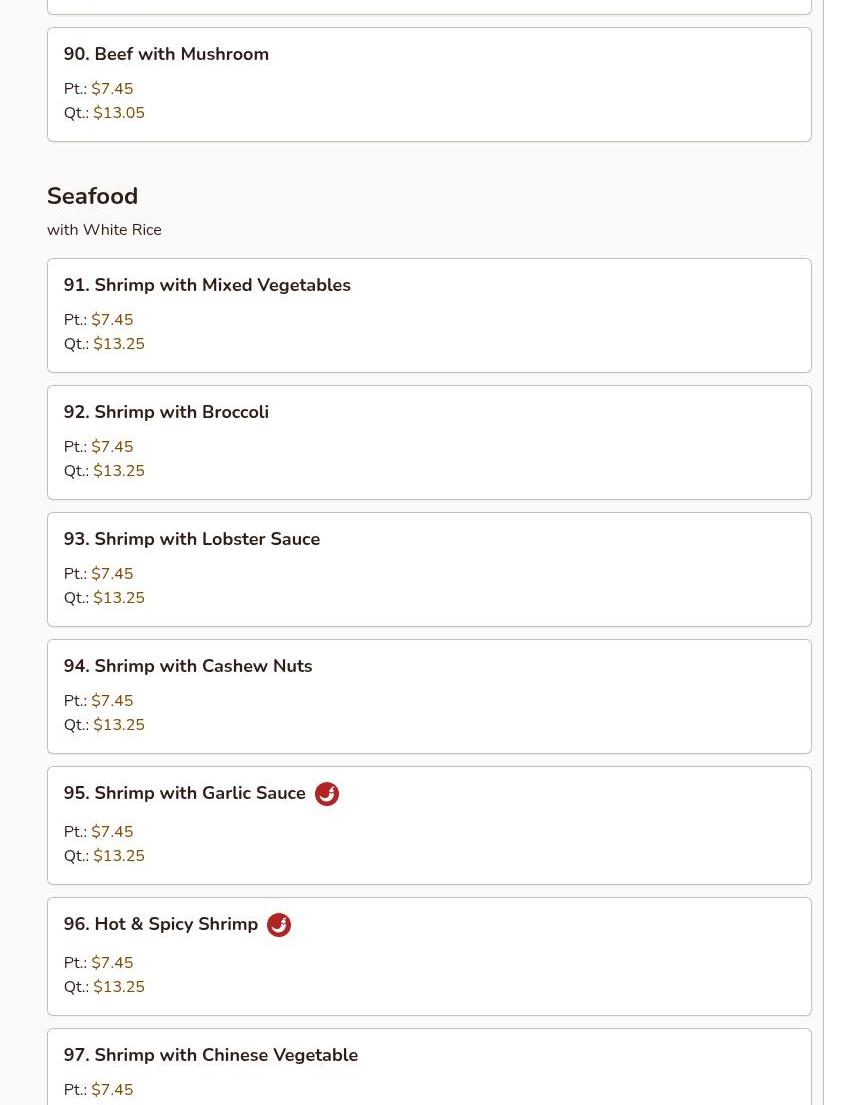Choose 93. Shrimp with Lobster Sauce

tap(192, 539)
